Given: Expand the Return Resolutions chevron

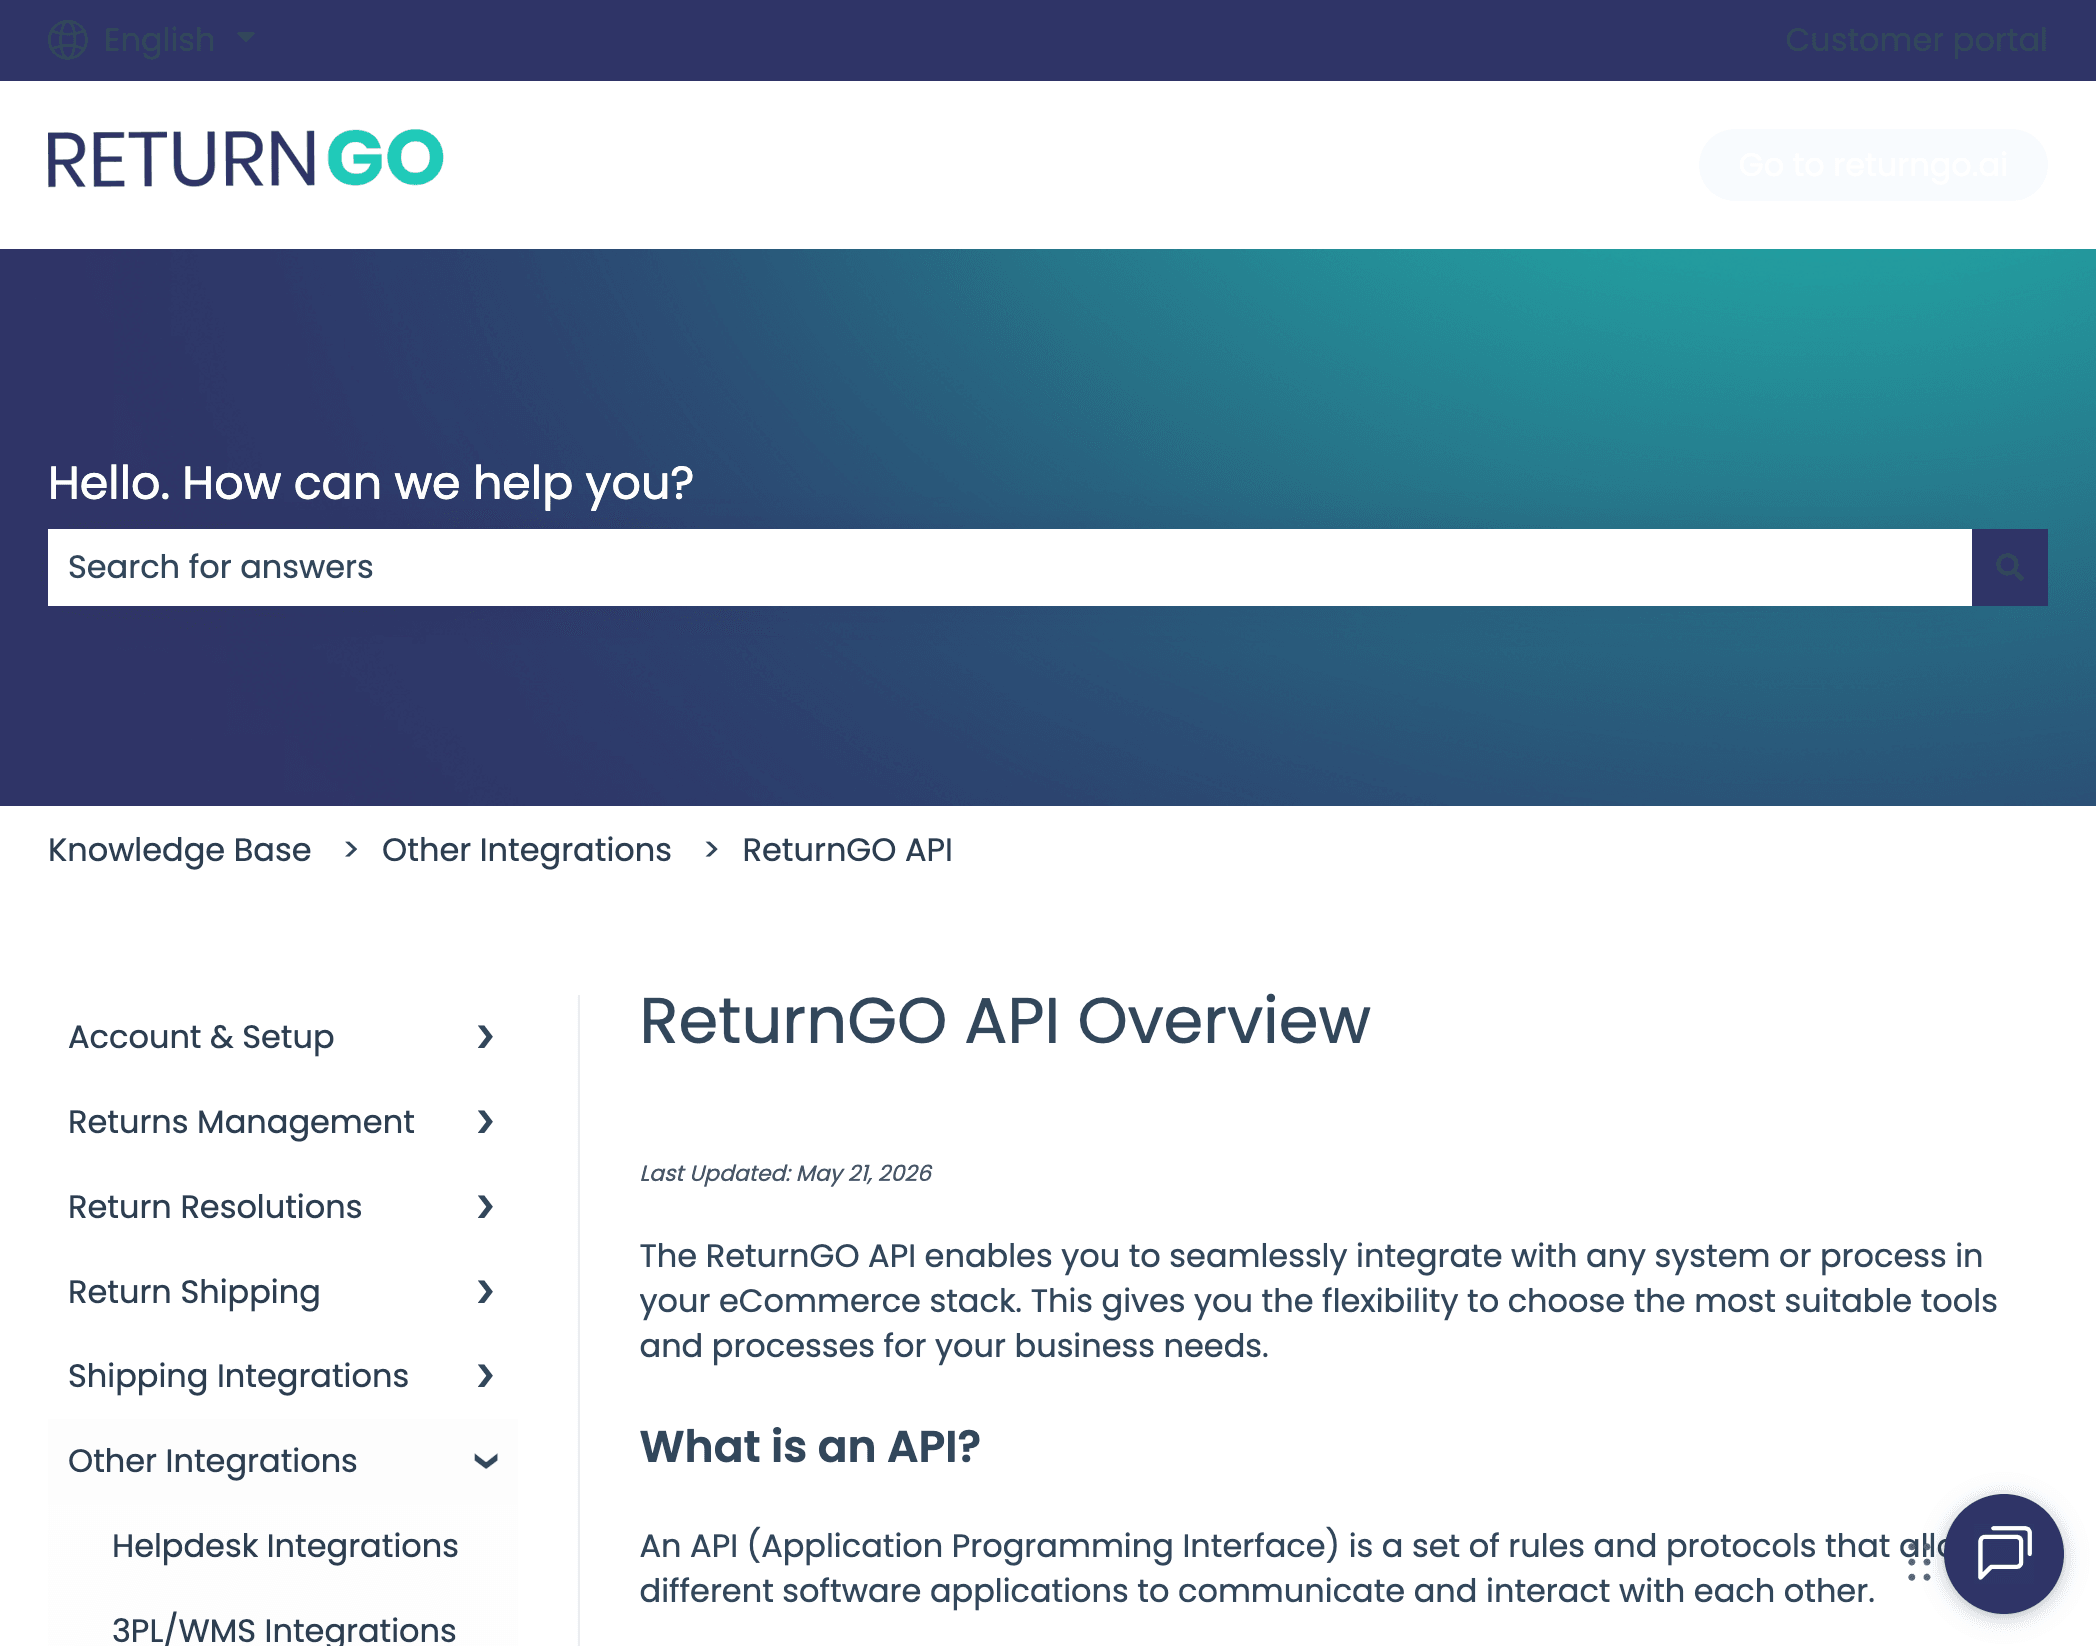Looking at the screenshot, I should click(485, 1207).
